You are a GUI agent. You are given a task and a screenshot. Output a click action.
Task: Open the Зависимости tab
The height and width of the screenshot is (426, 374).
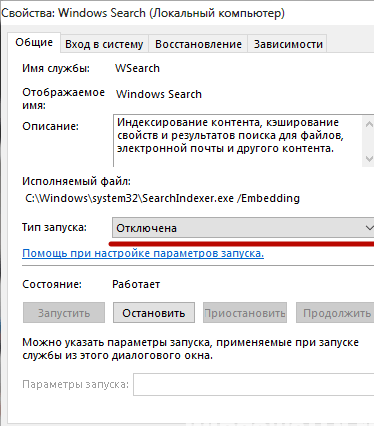click(288, 44)
